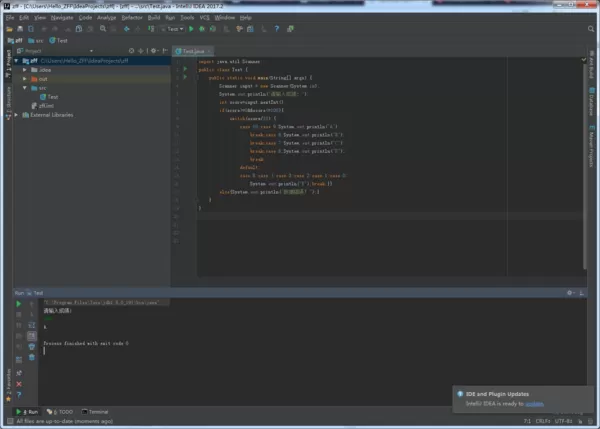
Task: Click the Open folder toolbar icon
Action: 9,29
